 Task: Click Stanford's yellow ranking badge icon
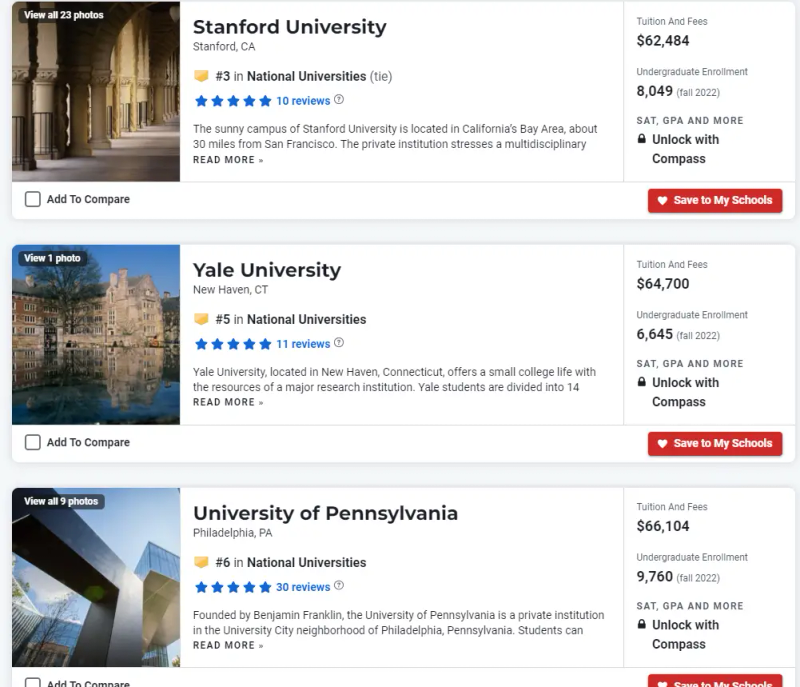201,76
